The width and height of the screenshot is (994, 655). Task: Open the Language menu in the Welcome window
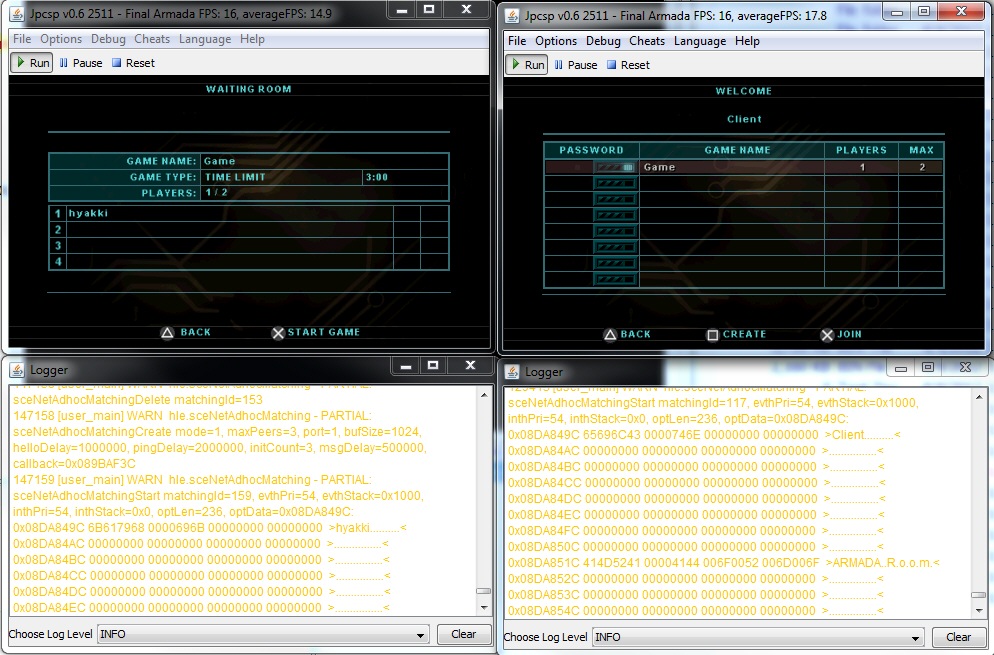pyautogui.click(x=700, y=41)
